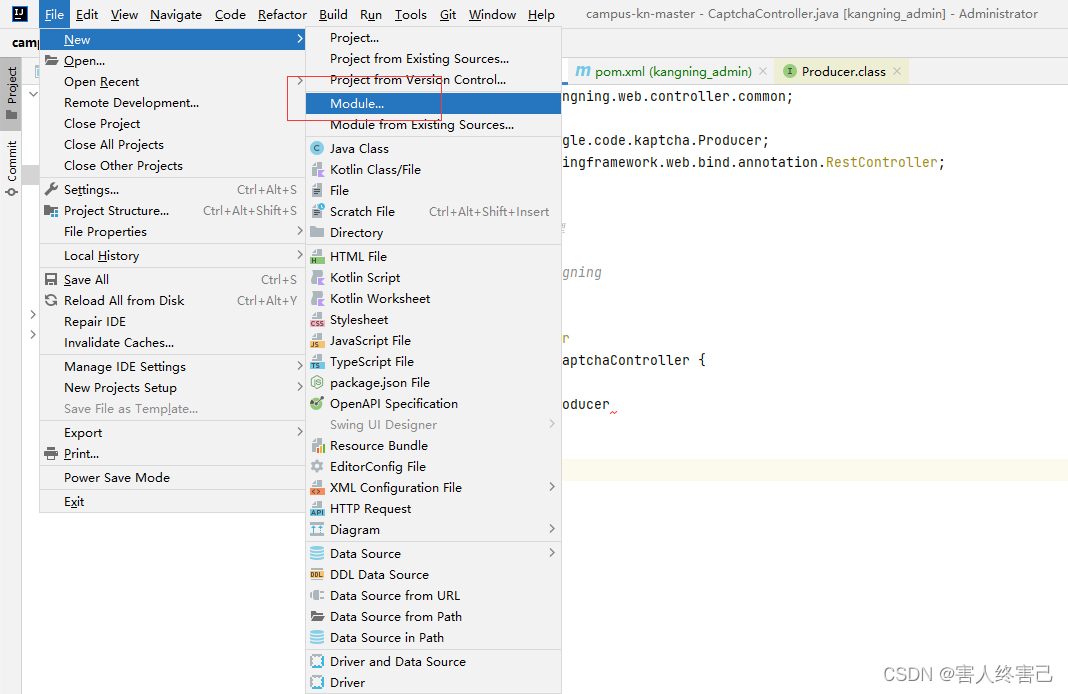The width and height of the screenshot is (1068, 694).
Task: Click the JavaScript File icon
Action: pyautogui.click(x=317, y=341)
